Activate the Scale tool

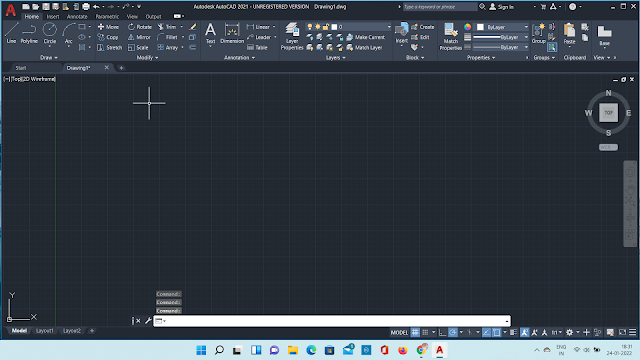point(138,48)
